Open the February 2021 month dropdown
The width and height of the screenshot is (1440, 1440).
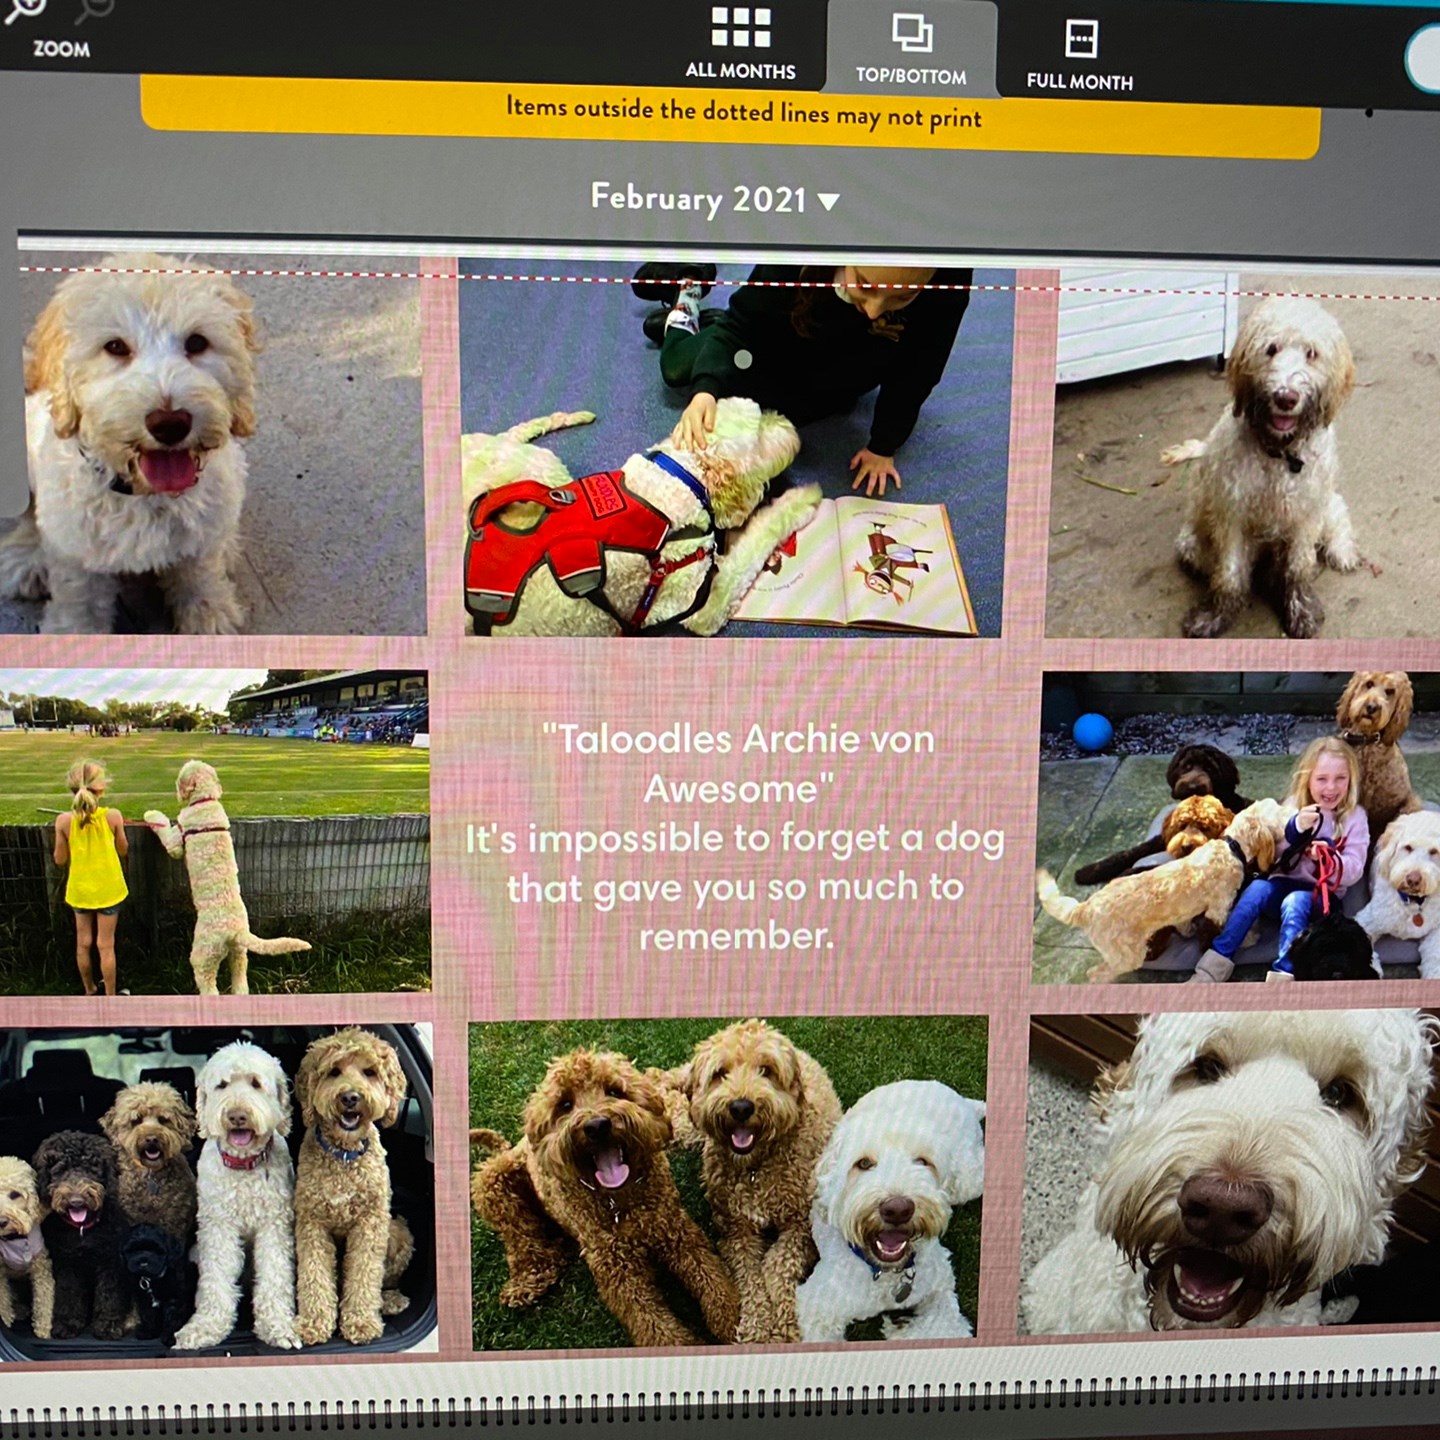point(714,198)
